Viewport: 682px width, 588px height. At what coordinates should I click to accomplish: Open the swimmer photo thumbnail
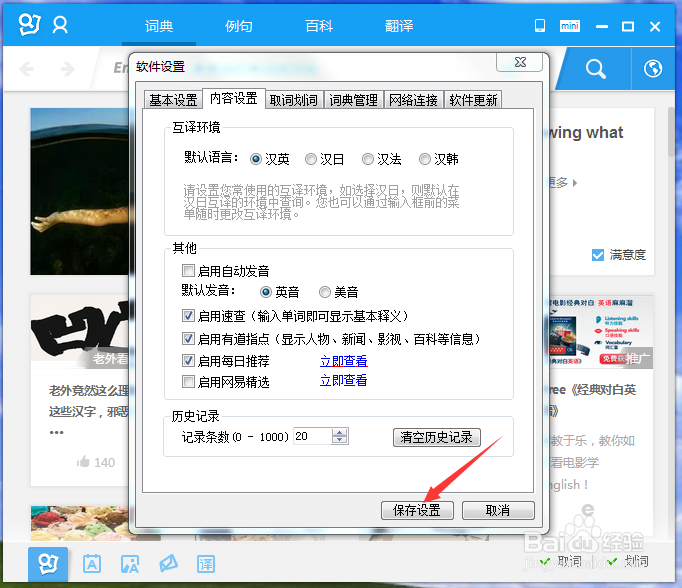click(x=80, y=192)
